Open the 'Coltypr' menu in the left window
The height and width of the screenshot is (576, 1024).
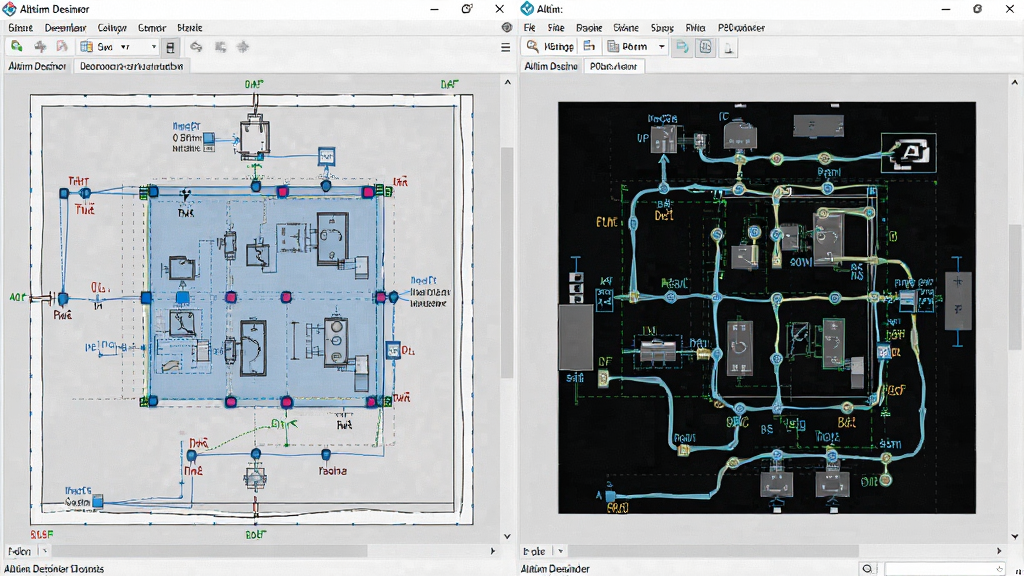point(112,28)
